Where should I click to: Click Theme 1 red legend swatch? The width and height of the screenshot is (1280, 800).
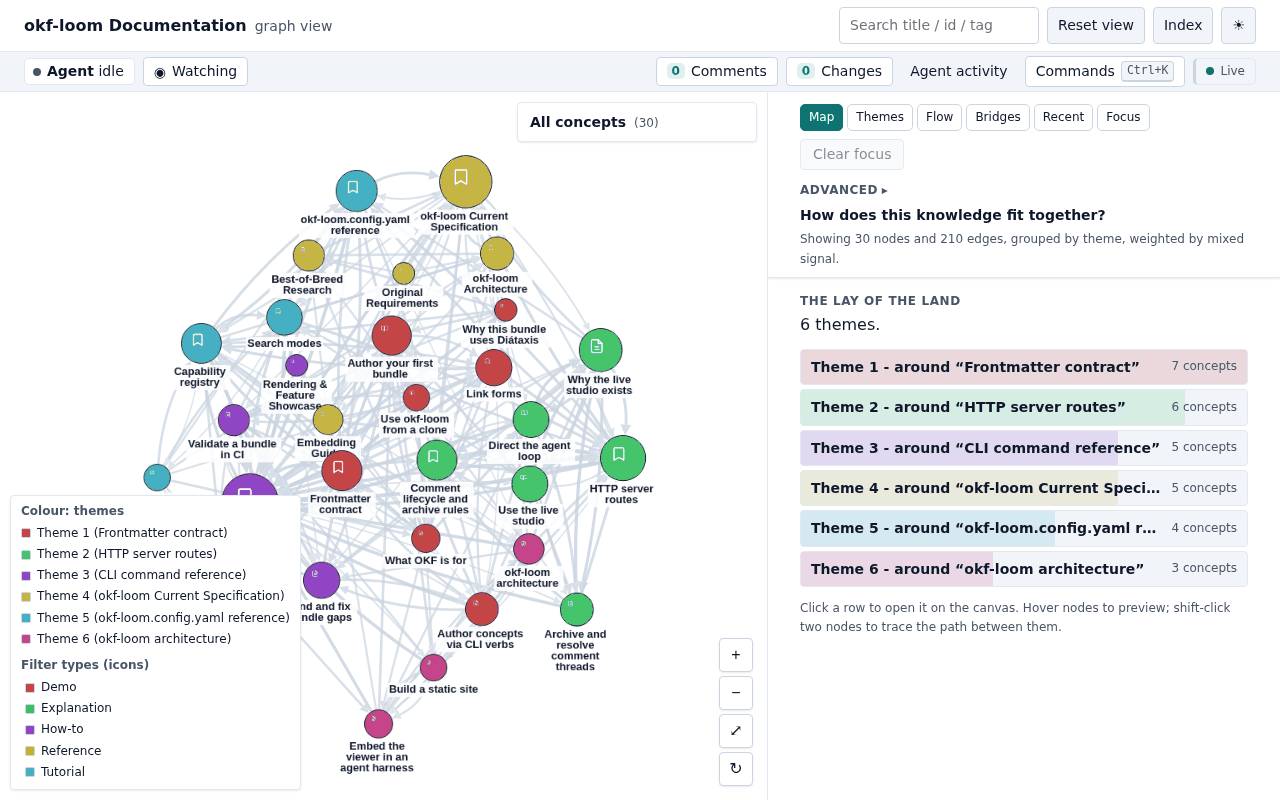coord(26,533)
